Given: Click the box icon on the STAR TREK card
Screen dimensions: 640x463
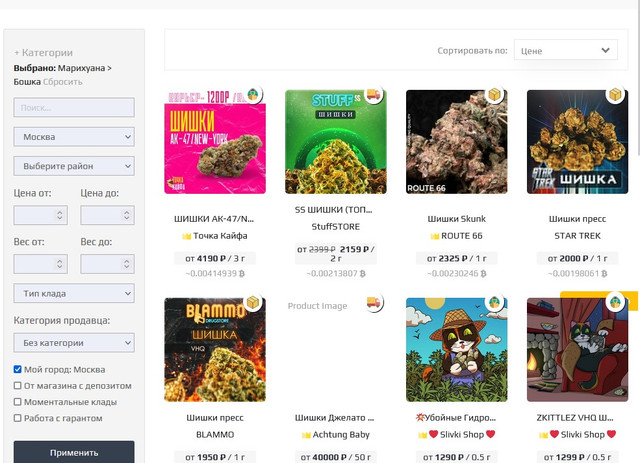Looking at the screenshot, I should [x=615, y=95].
